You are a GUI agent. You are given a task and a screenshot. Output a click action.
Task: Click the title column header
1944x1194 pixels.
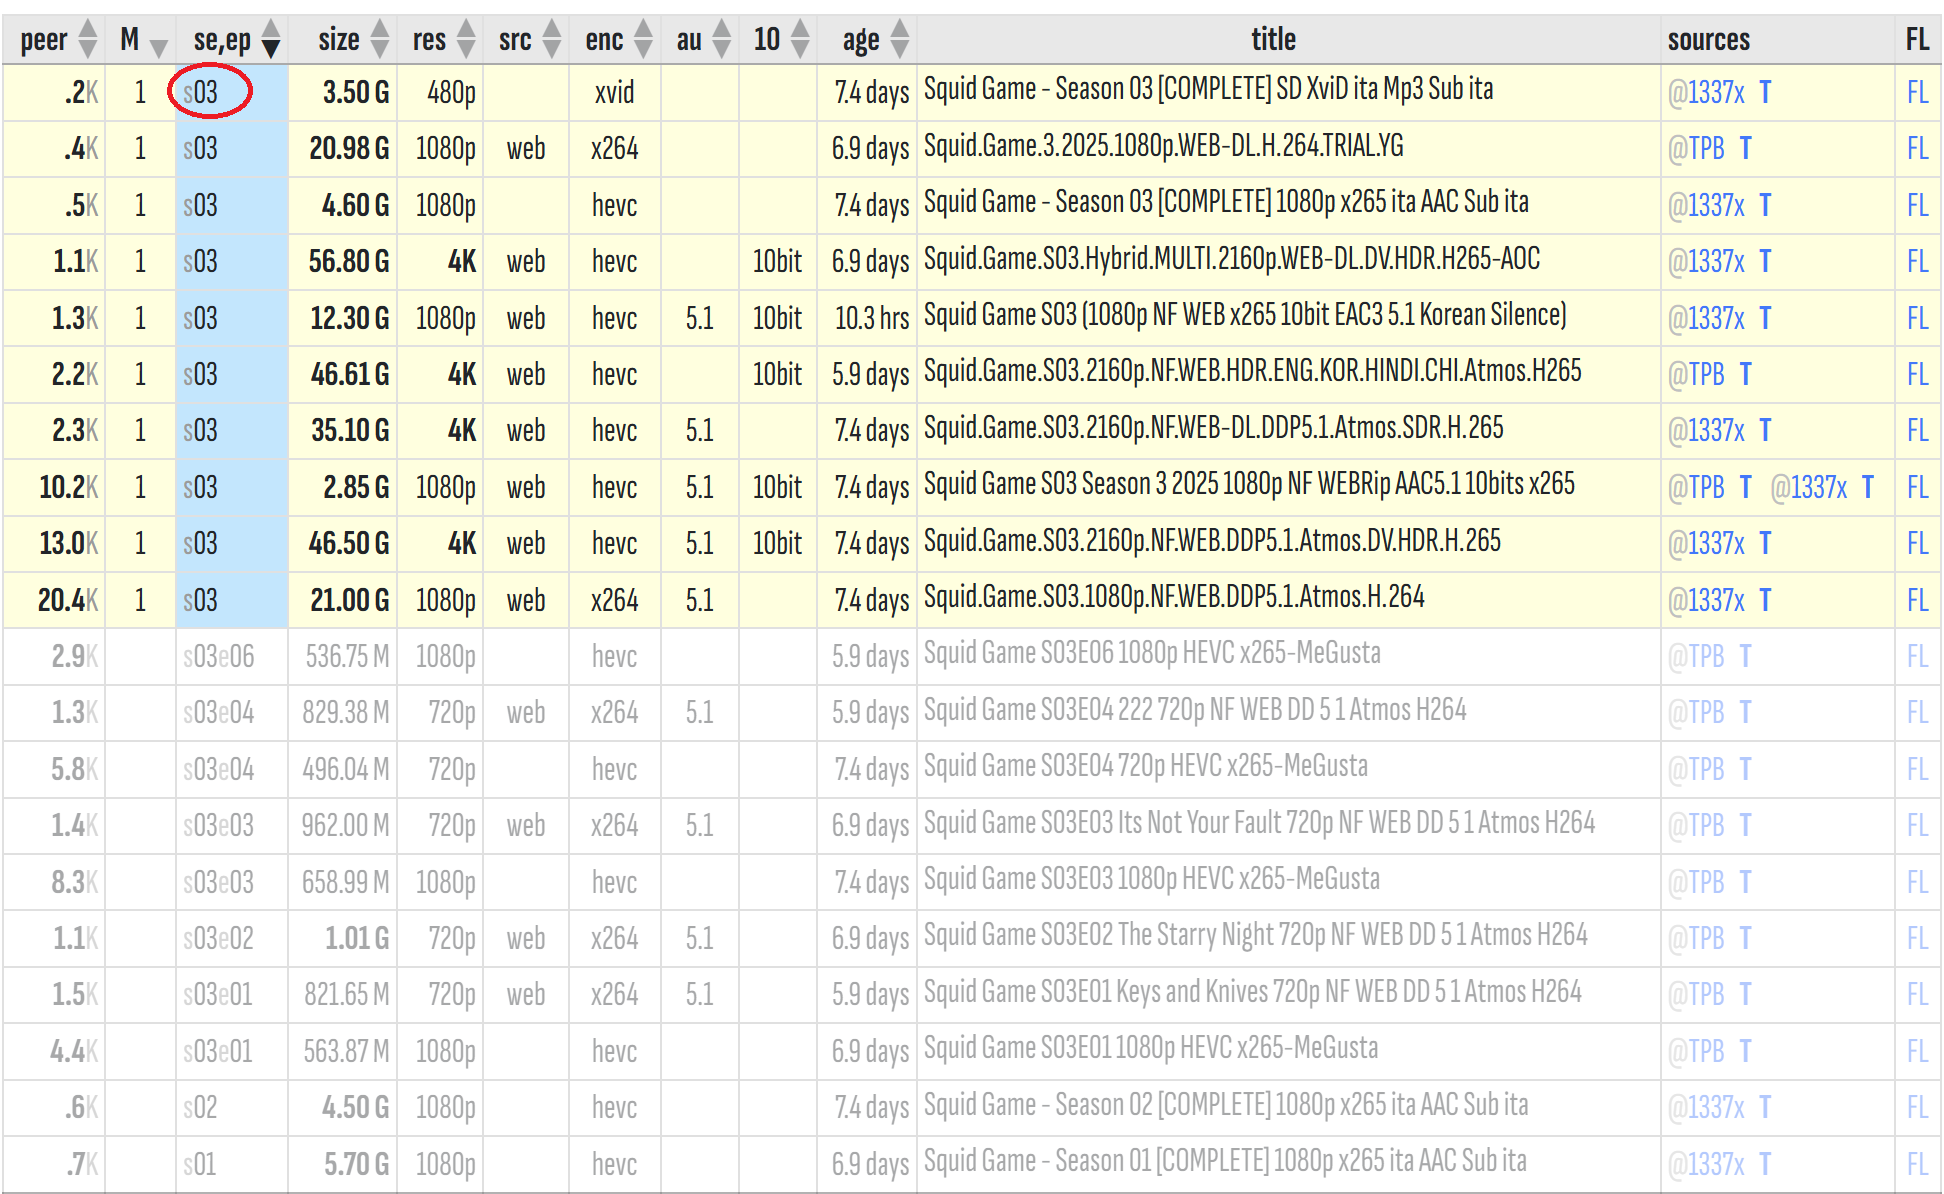(1272, 40)
